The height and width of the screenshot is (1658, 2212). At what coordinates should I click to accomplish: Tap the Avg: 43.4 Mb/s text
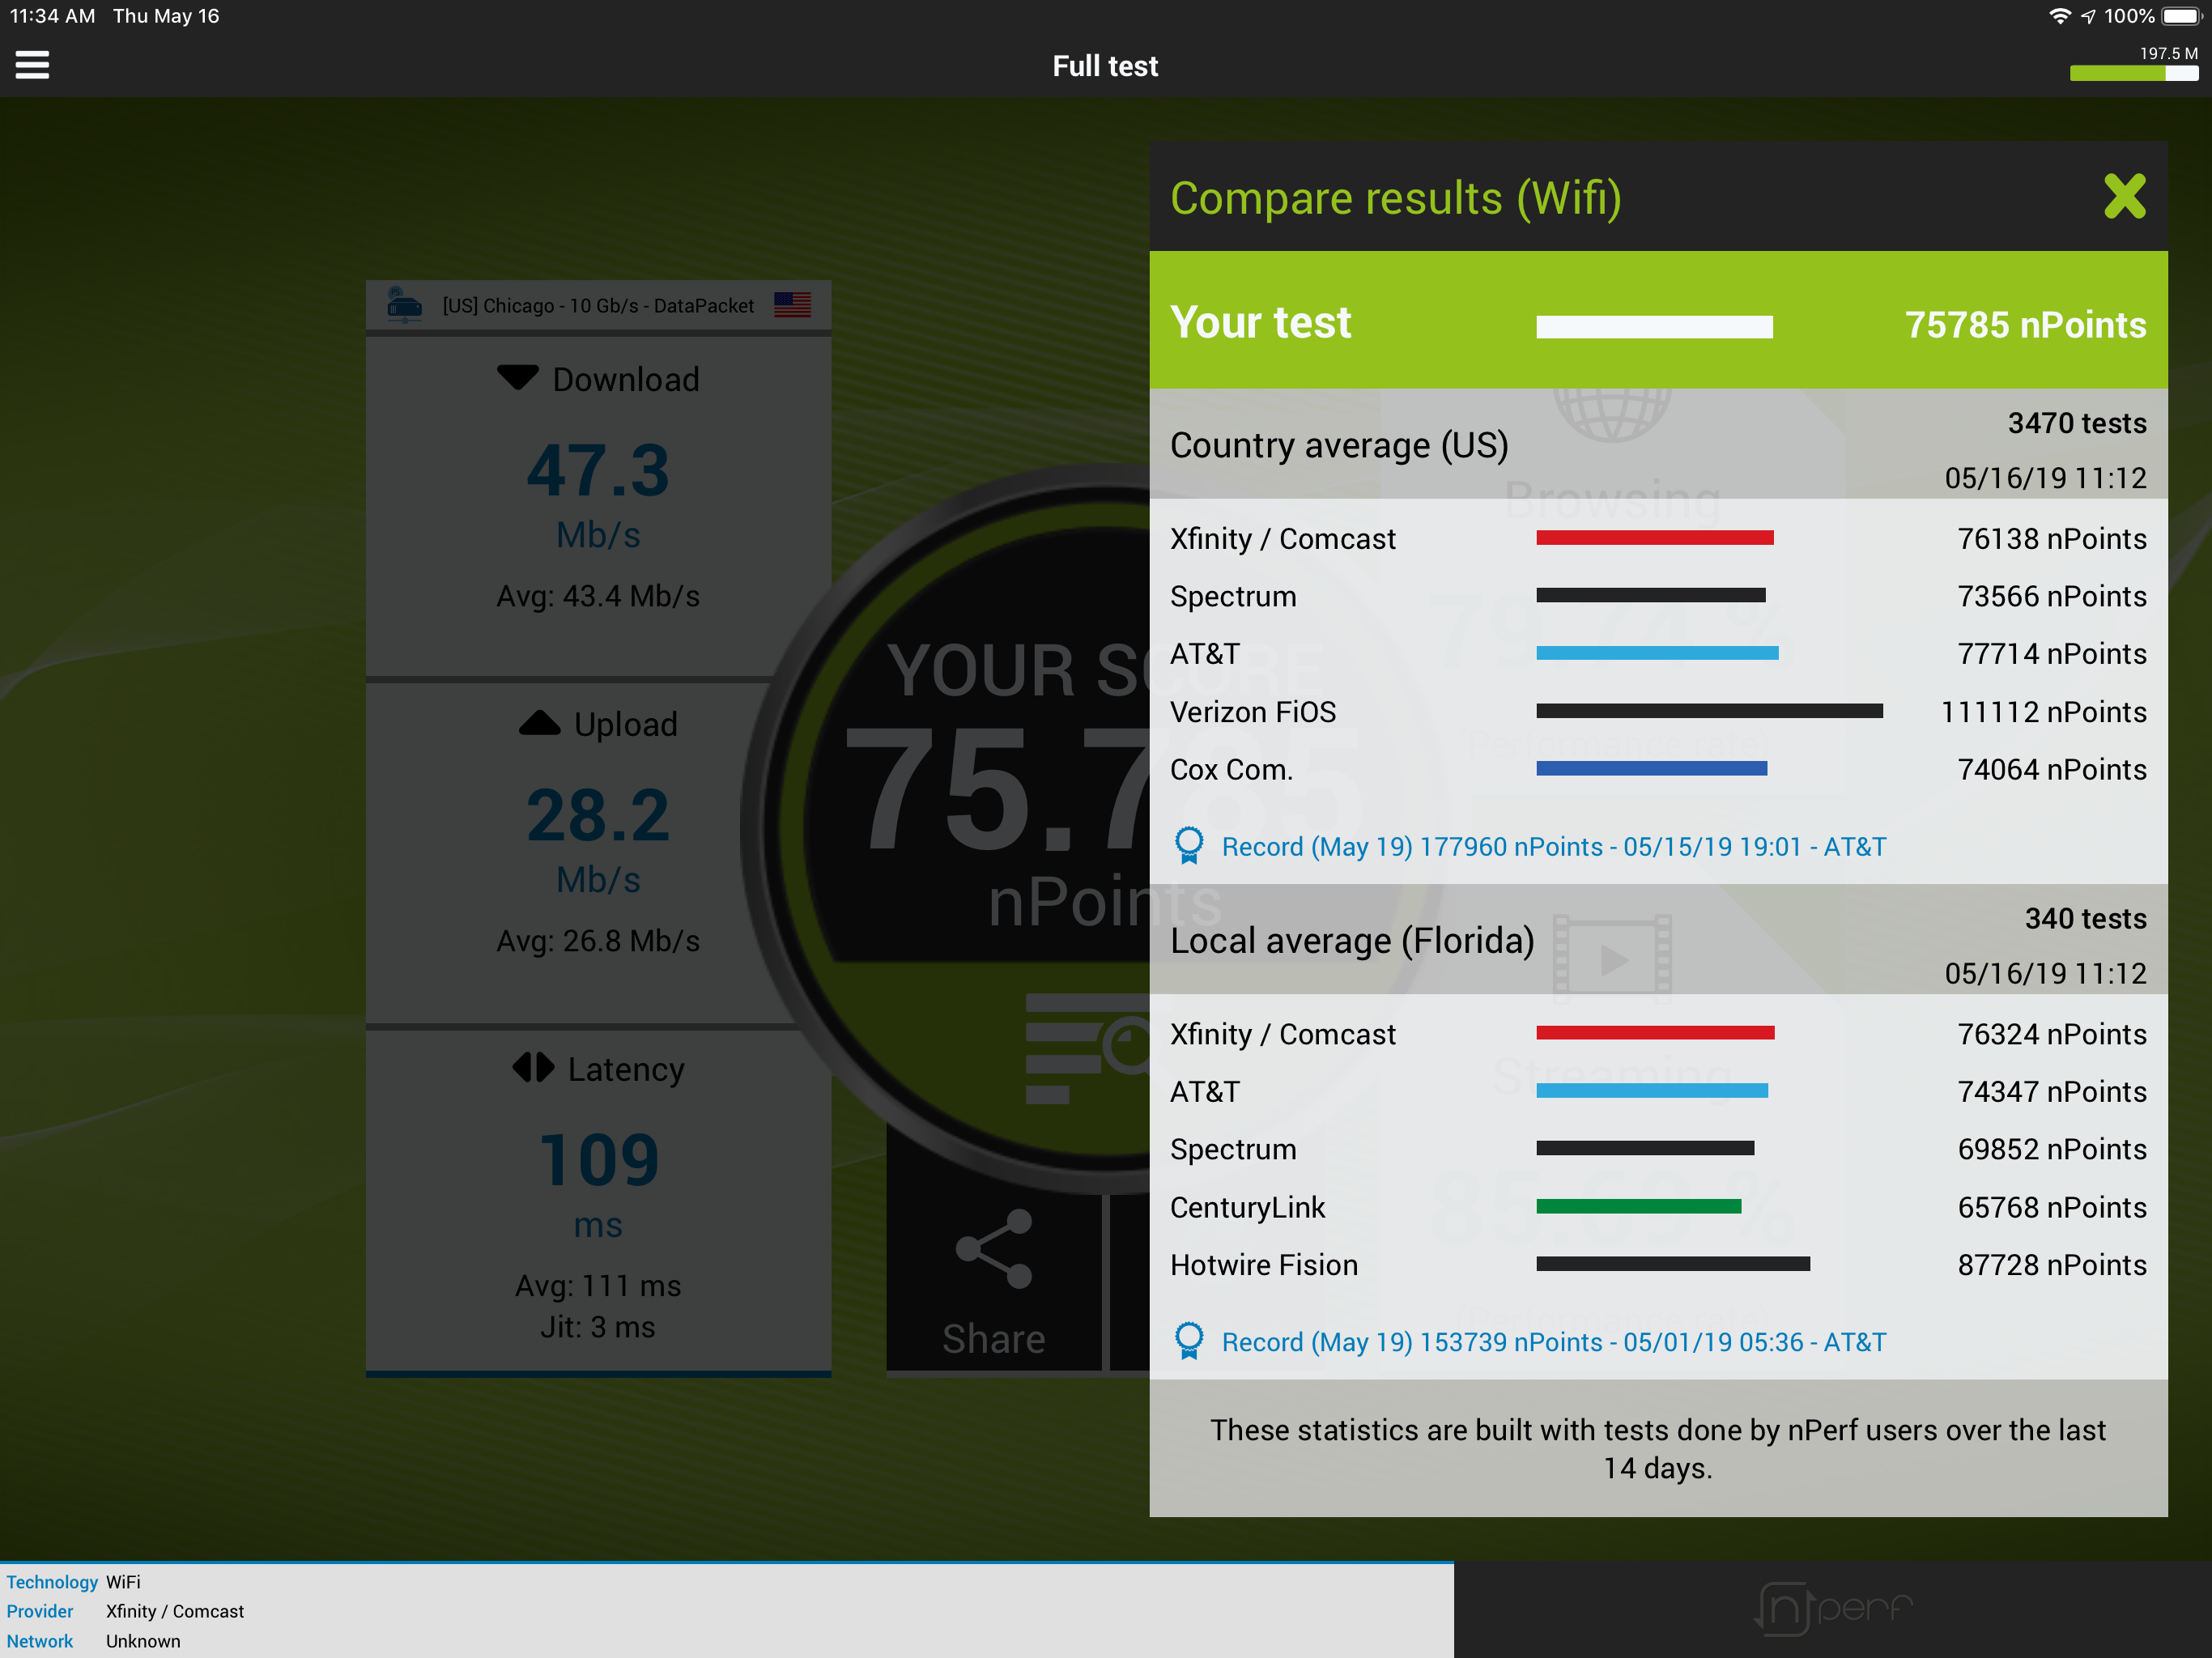(598, 596)
